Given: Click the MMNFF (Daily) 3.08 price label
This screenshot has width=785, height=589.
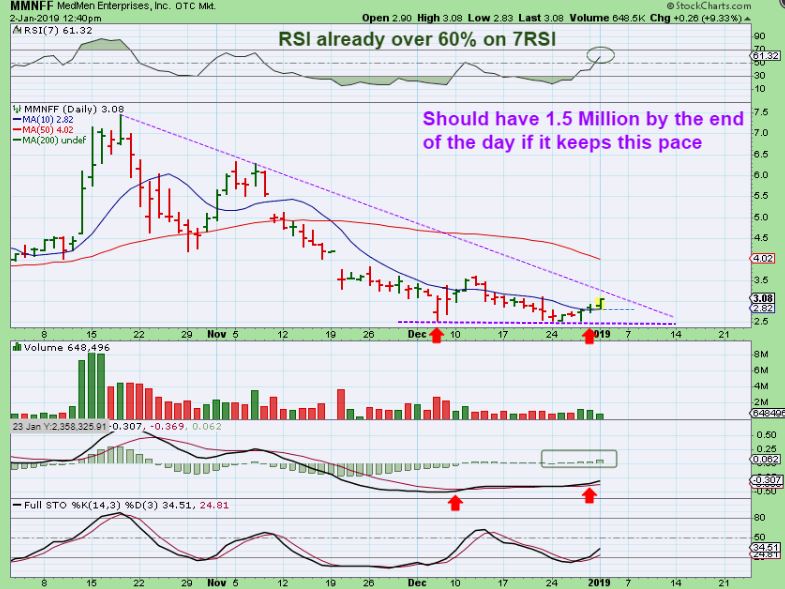Looking at the screenshot, I should pyautogui.click(x=74, y=109).
